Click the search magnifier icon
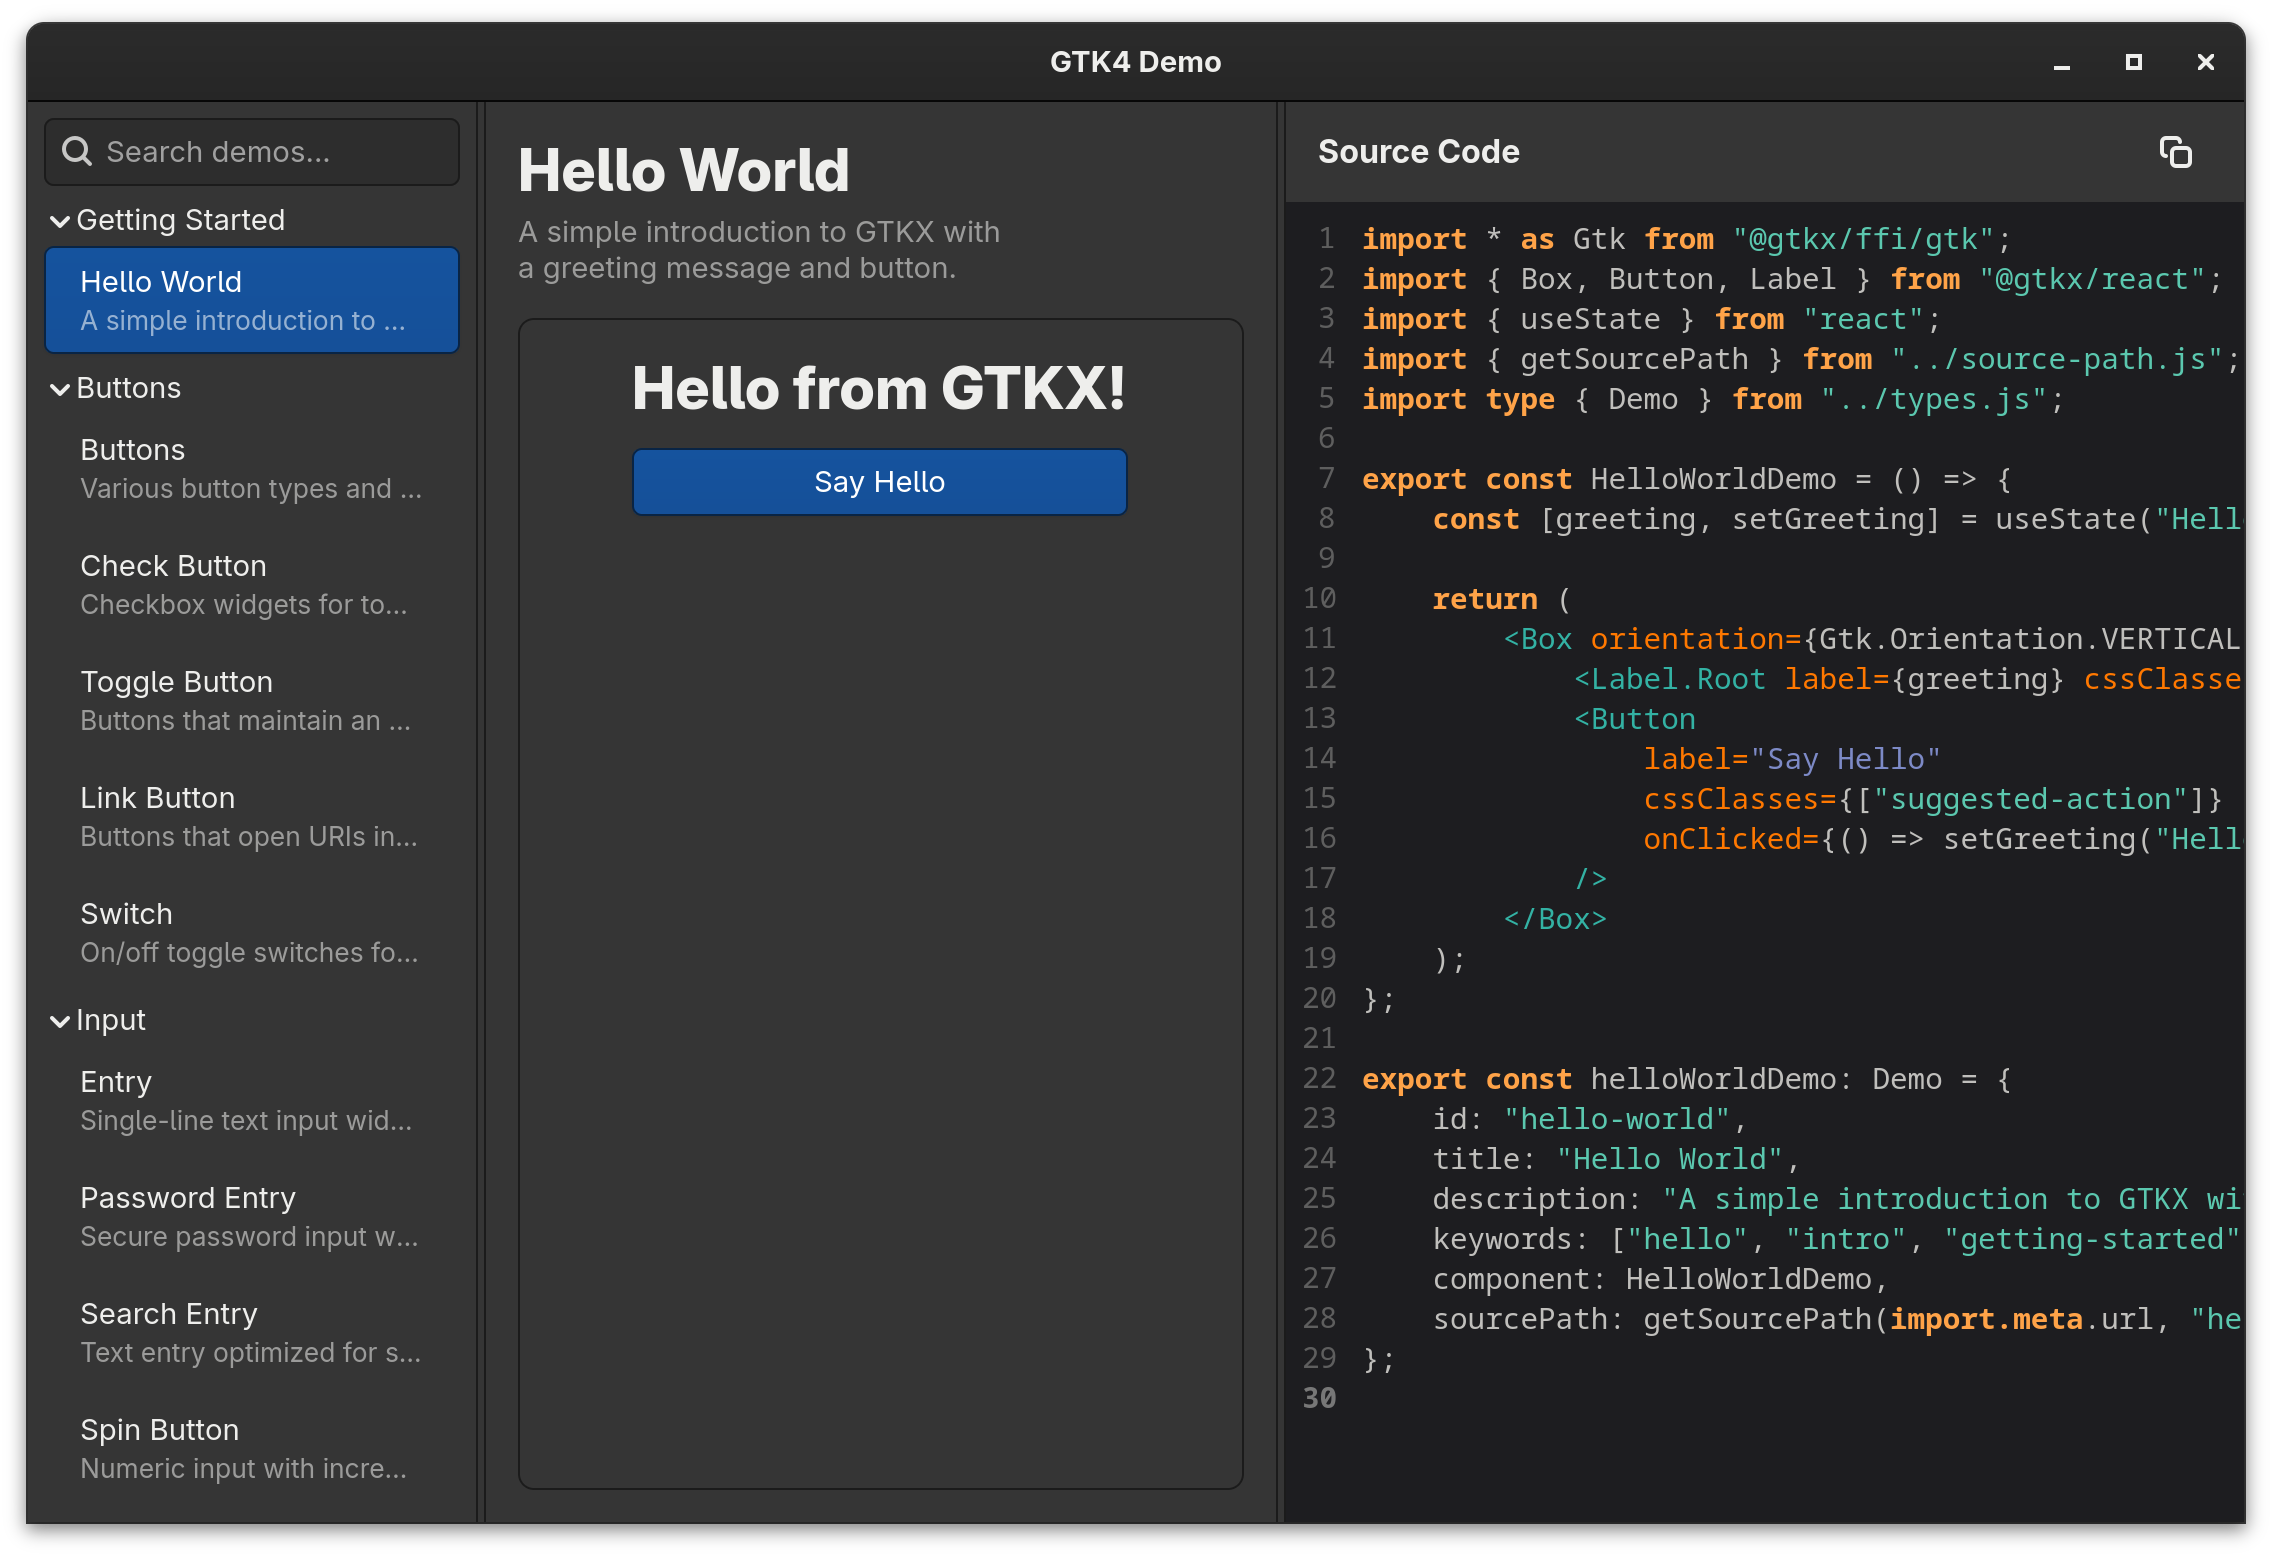 [78, 150]
